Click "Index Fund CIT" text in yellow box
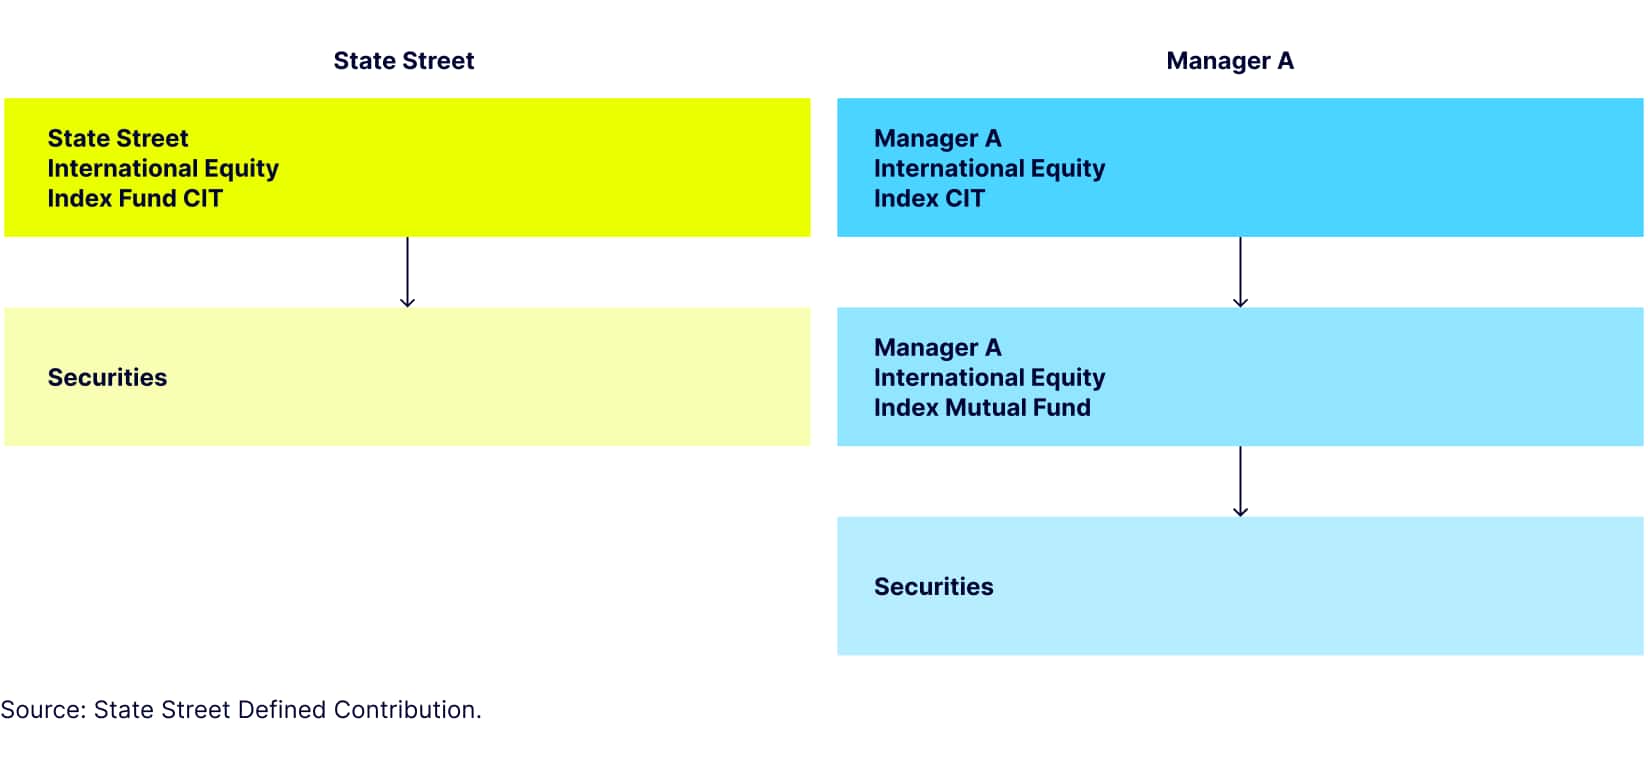This screenshot has height=772, width=1648. 135,198
